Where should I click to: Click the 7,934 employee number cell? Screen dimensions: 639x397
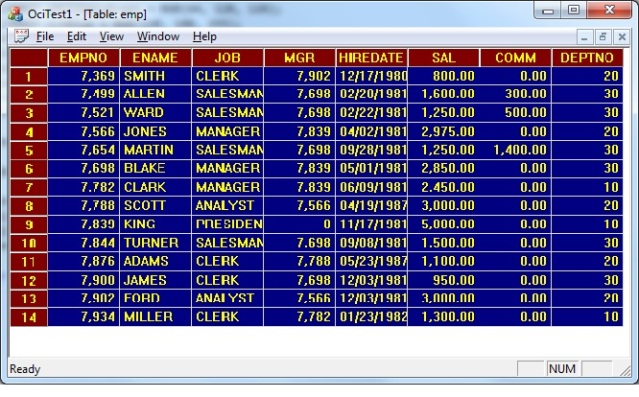84,317
